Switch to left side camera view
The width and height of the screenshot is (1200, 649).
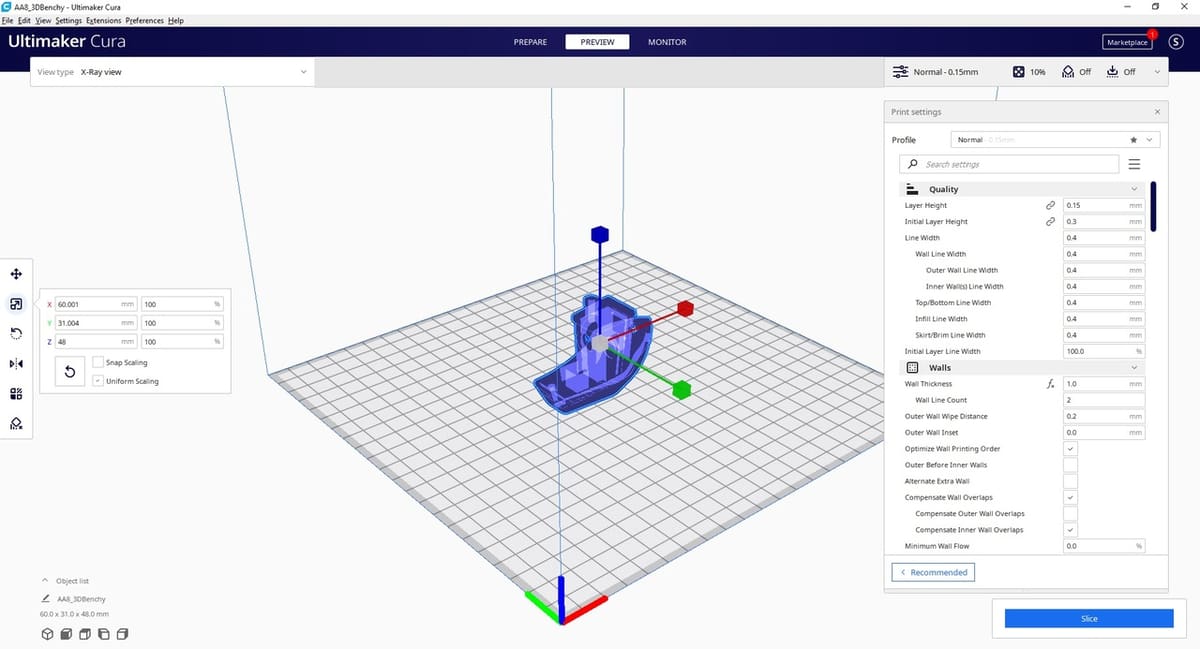click(x=104, y=634)
